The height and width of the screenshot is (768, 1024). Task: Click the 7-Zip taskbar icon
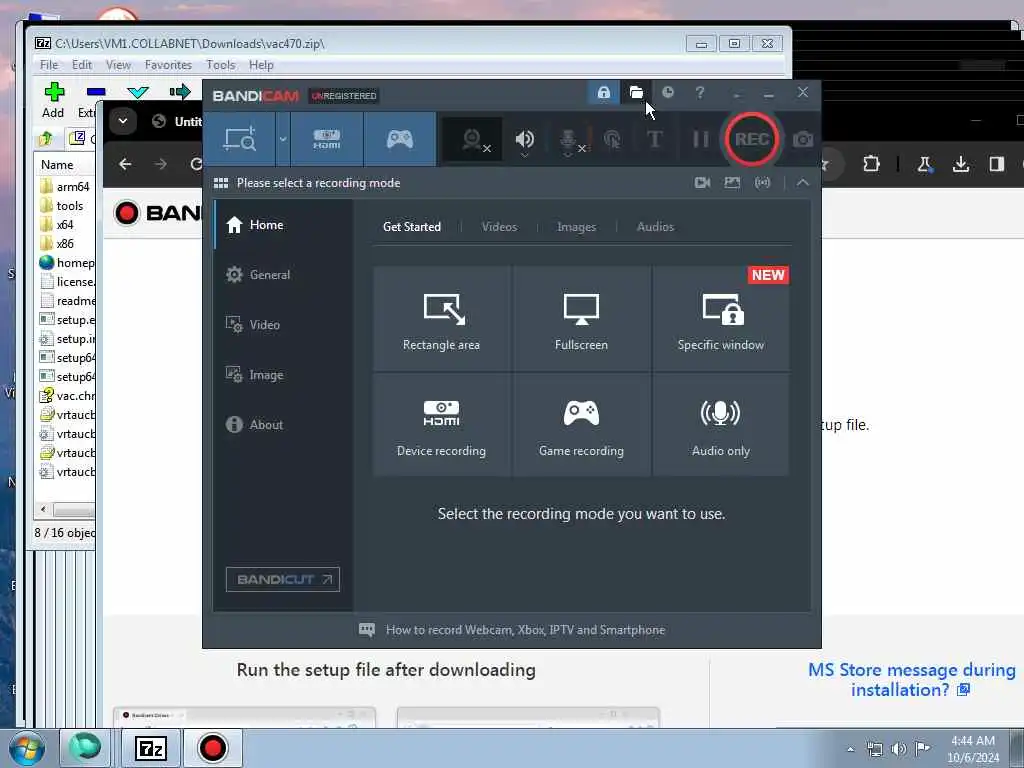[x=151, y=748]
